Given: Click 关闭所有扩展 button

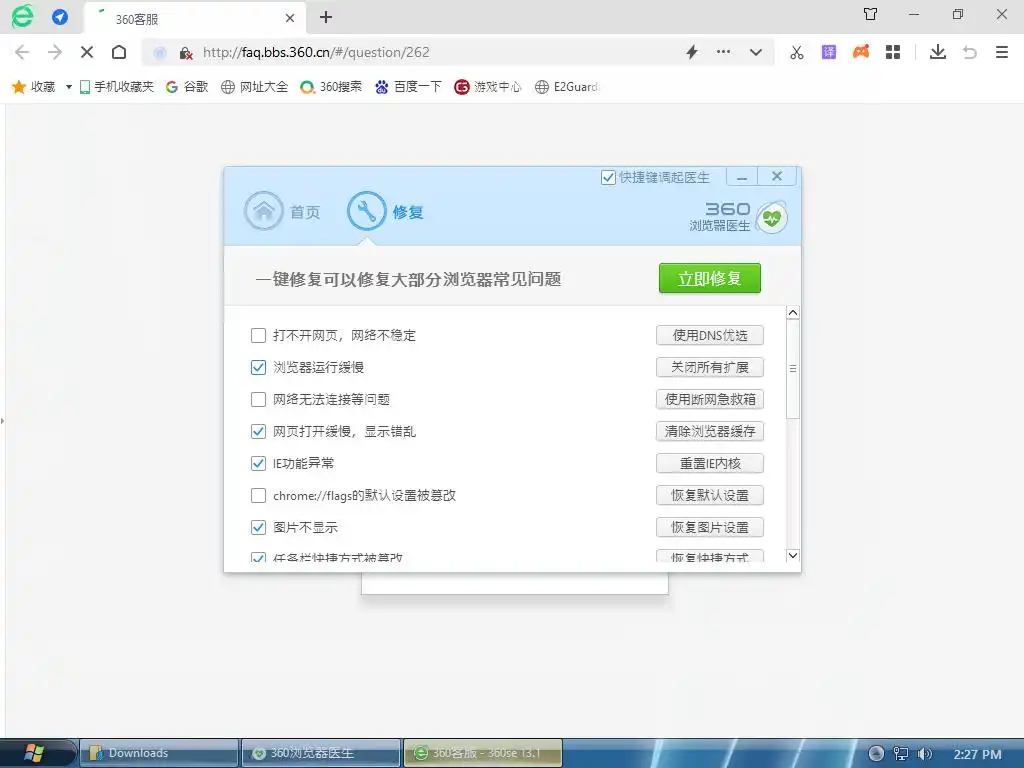Looking at the screenshot, I should tap(710, 368).
